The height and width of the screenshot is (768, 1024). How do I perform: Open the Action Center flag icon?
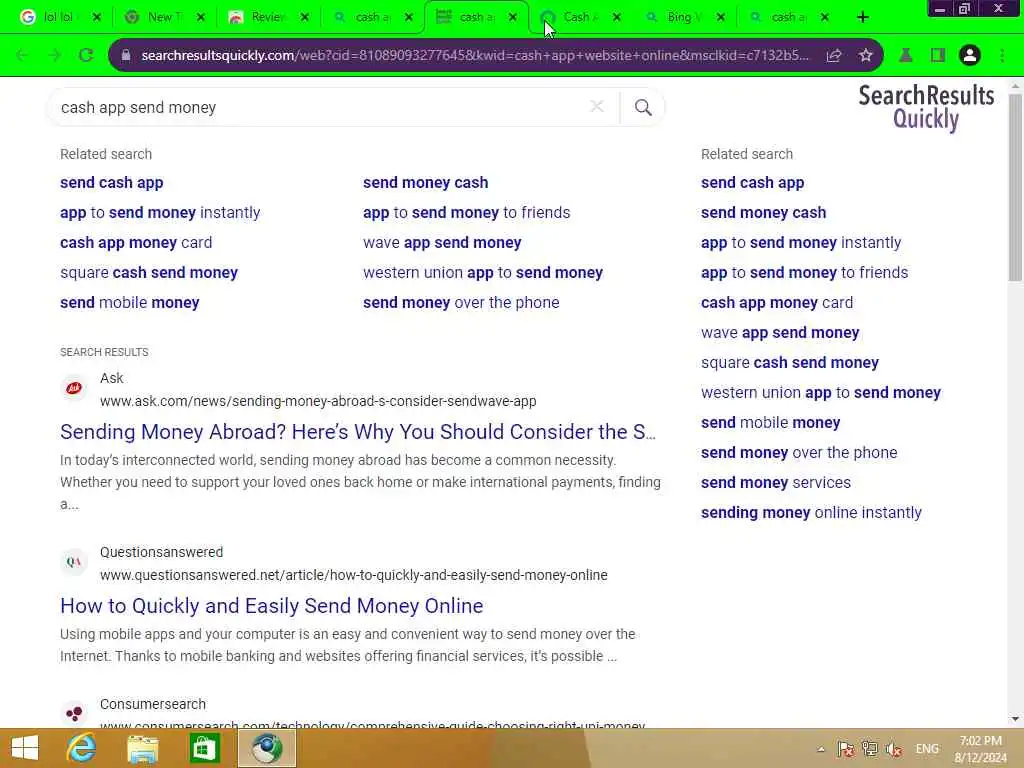pos(846,749)
